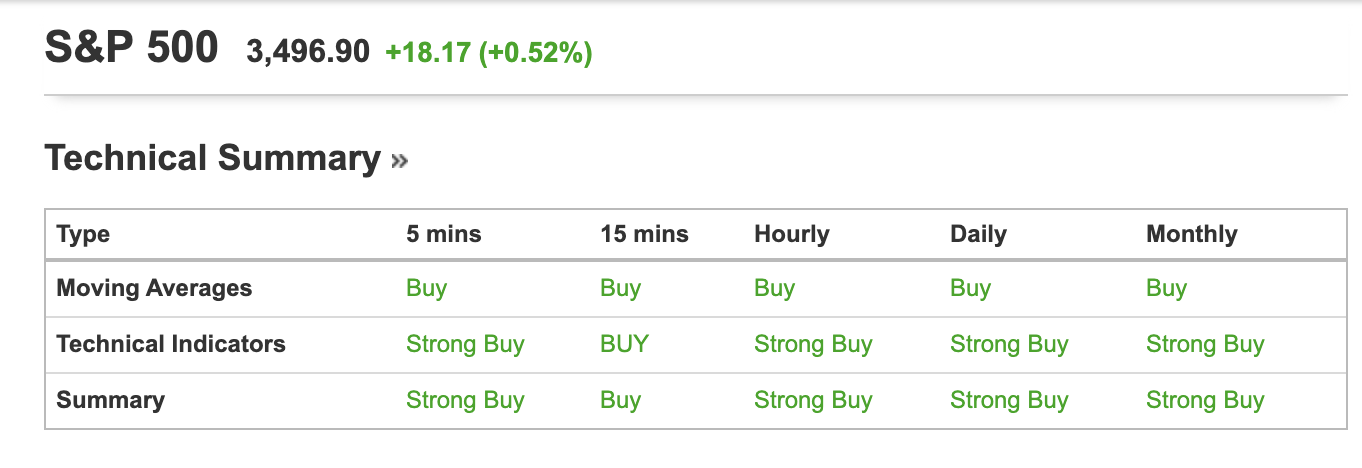The width and height of the screenshot is (1362, 468).
Task: Click uppercase BUY in Technical Indicators row
Action: [x=624, y=345]
